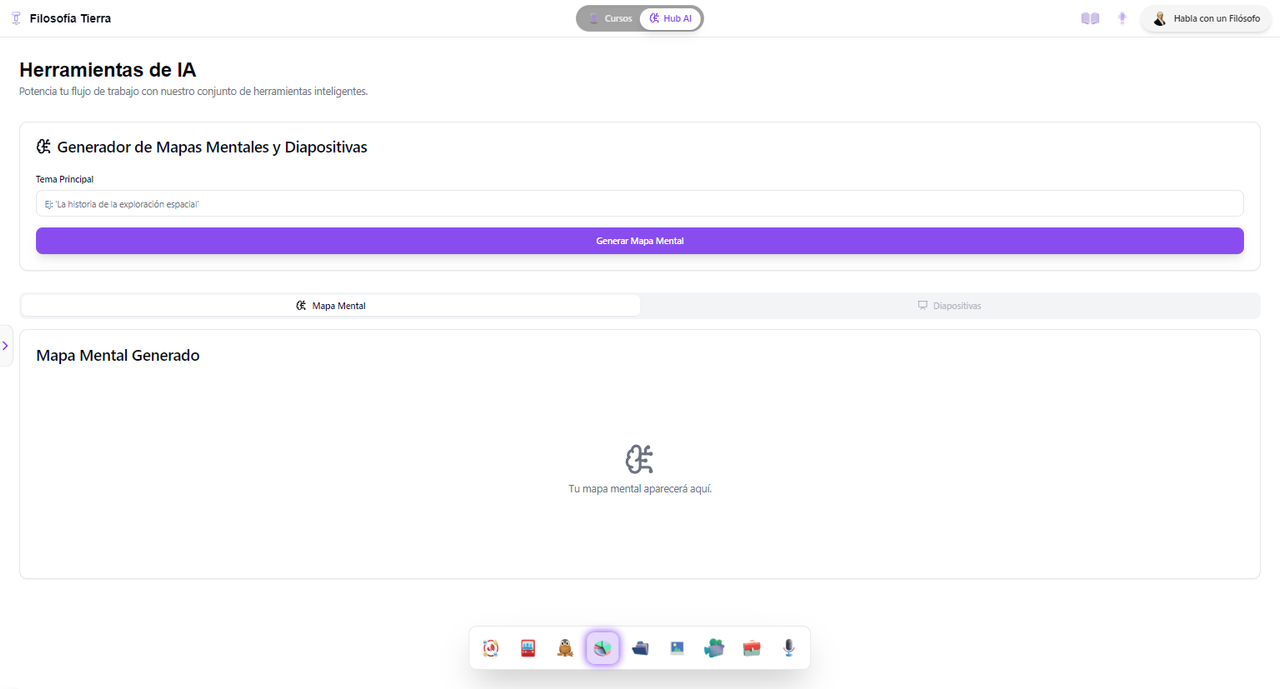
Task: Switch to the Cursos tab
Action: [609, 18]
